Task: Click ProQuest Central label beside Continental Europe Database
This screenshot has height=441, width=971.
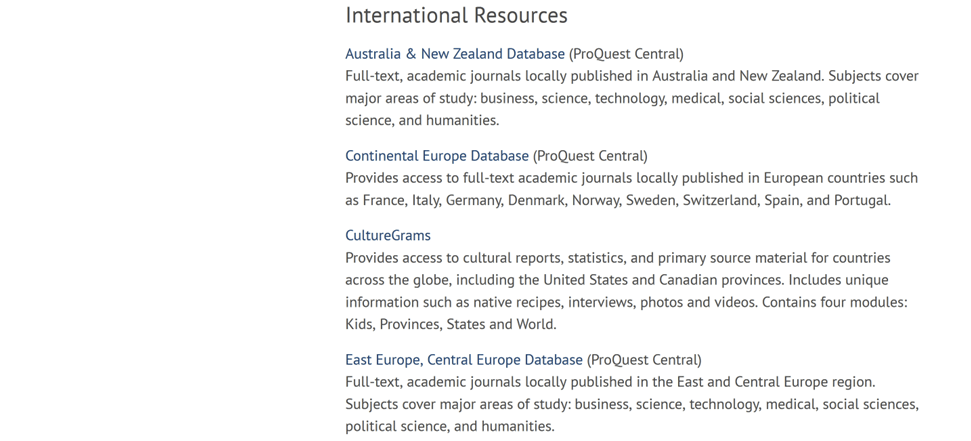Action: [x=590, y=156]
